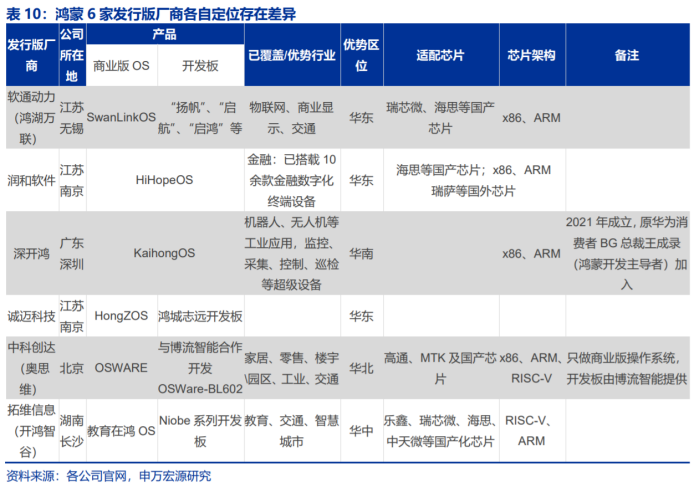Click the Niobe 系列开发板 cell
Screen dimensions: 699x487
click(200, 431)
